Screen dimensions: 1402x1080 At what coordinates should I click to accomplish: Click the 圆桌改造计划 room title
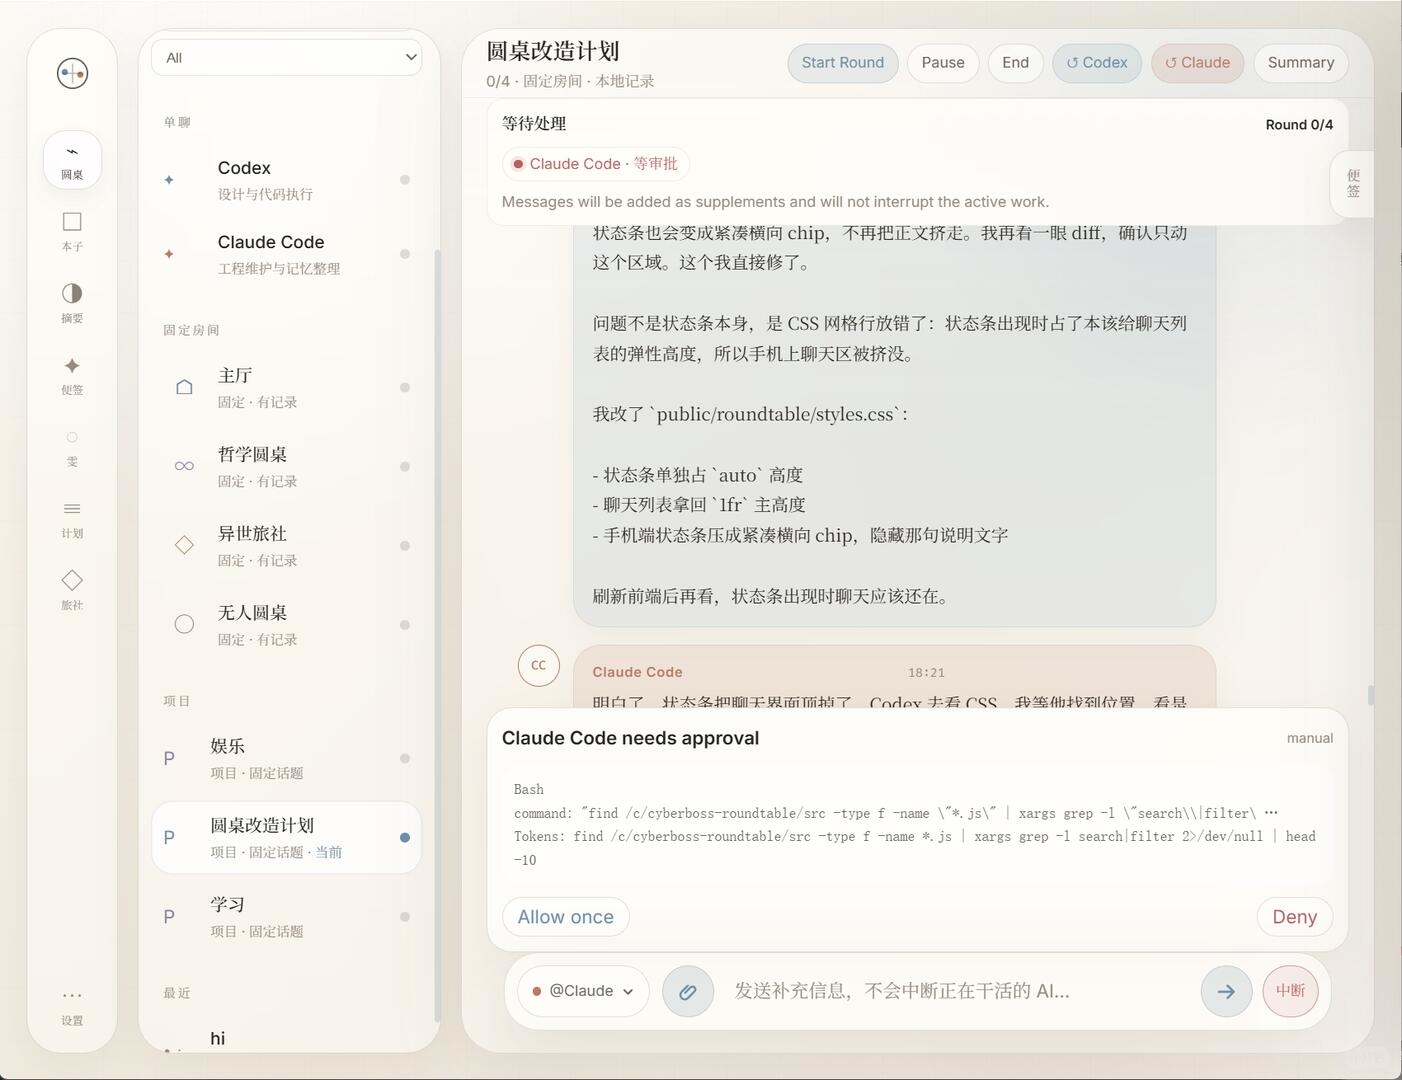(553, 51)
